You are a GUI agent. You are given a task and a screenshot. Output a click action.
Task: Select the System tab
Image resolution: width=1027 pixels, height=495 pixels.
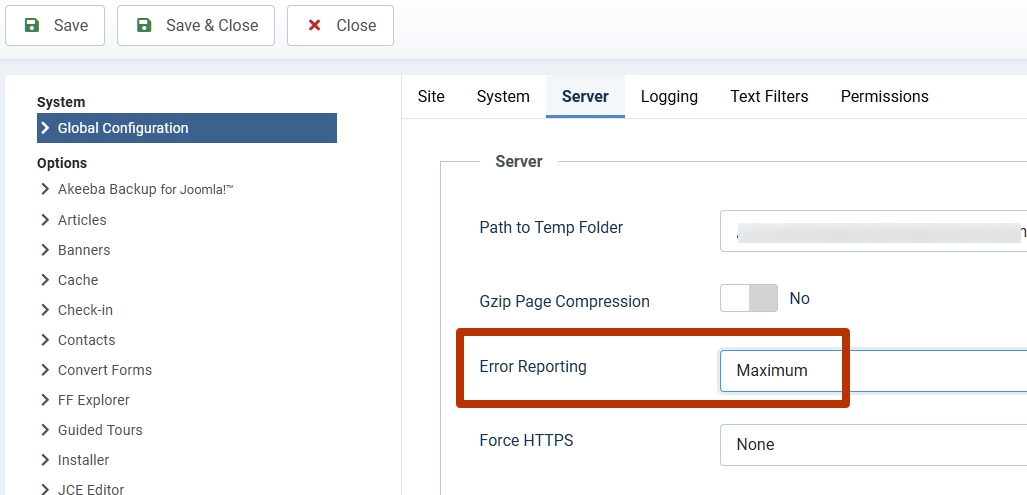[503, 97]
